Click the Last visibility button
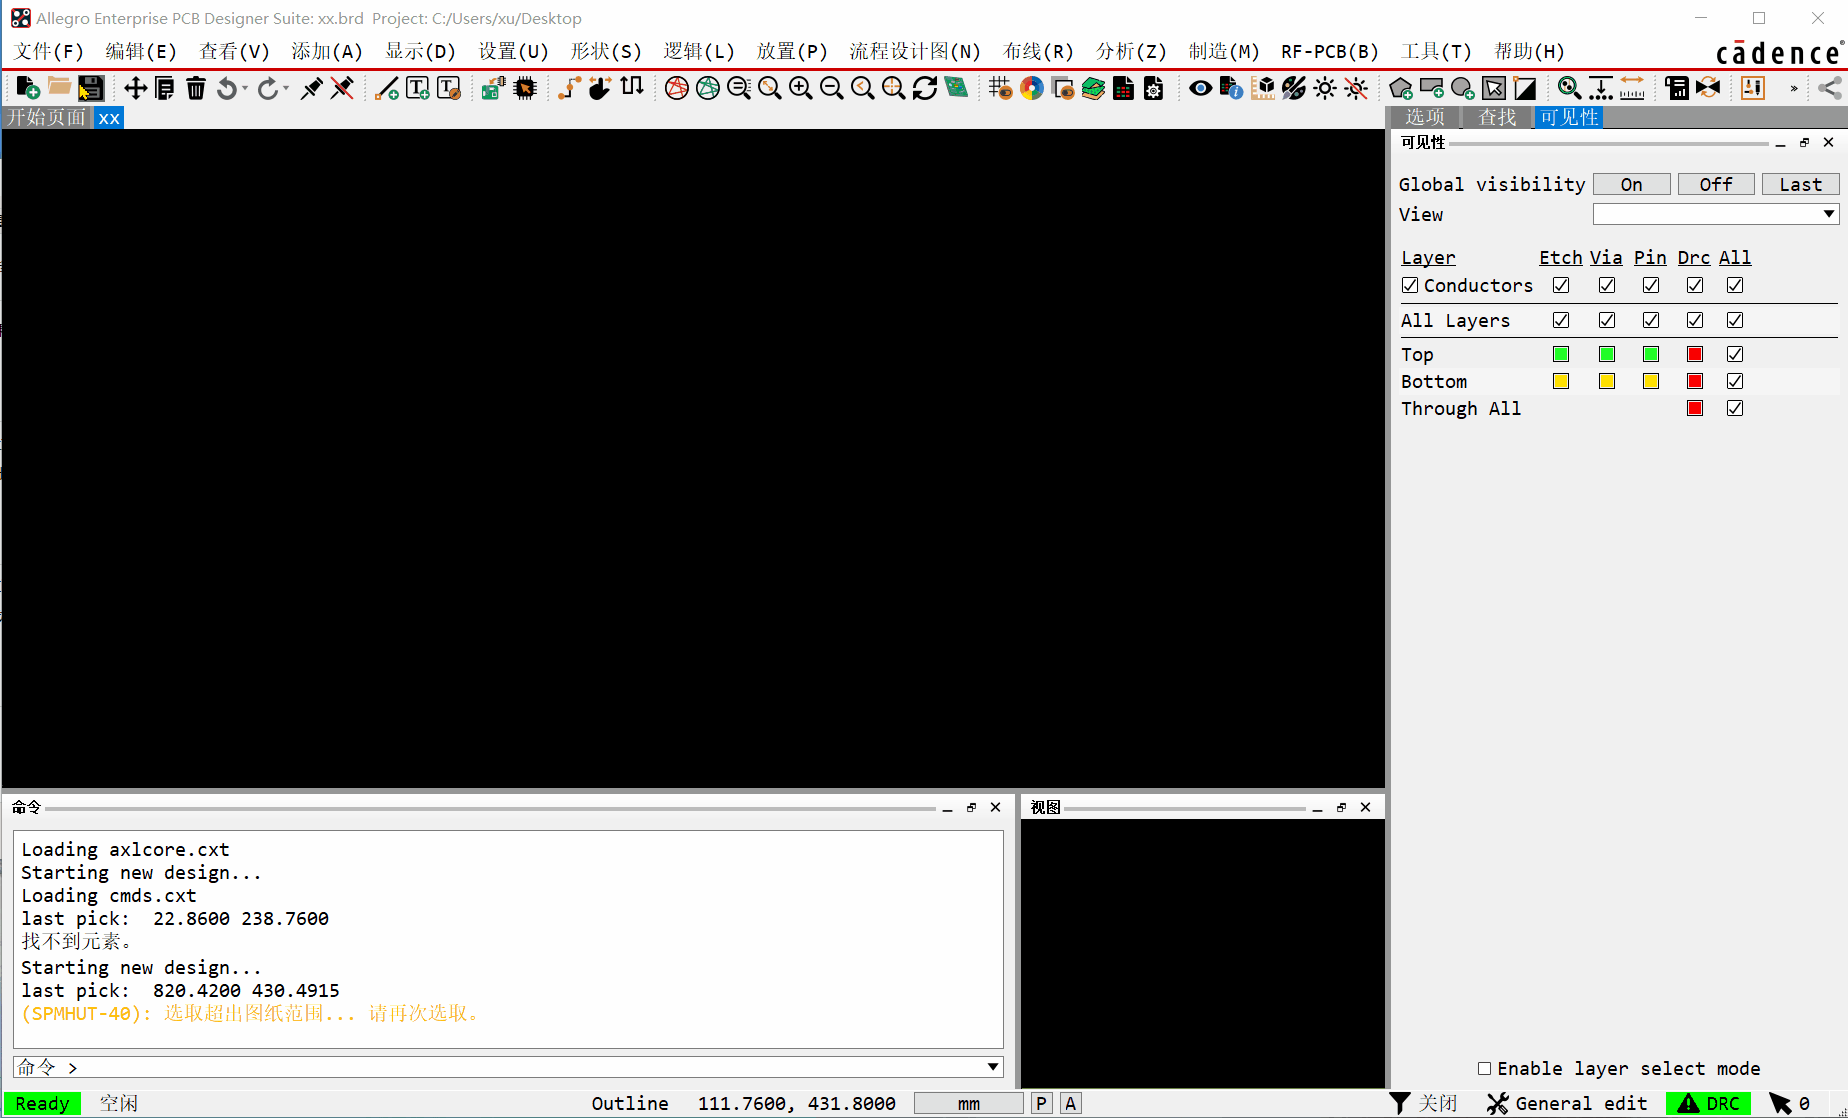The height and width of the screenshot is (1118, 1848). [x=1800, y=185]
